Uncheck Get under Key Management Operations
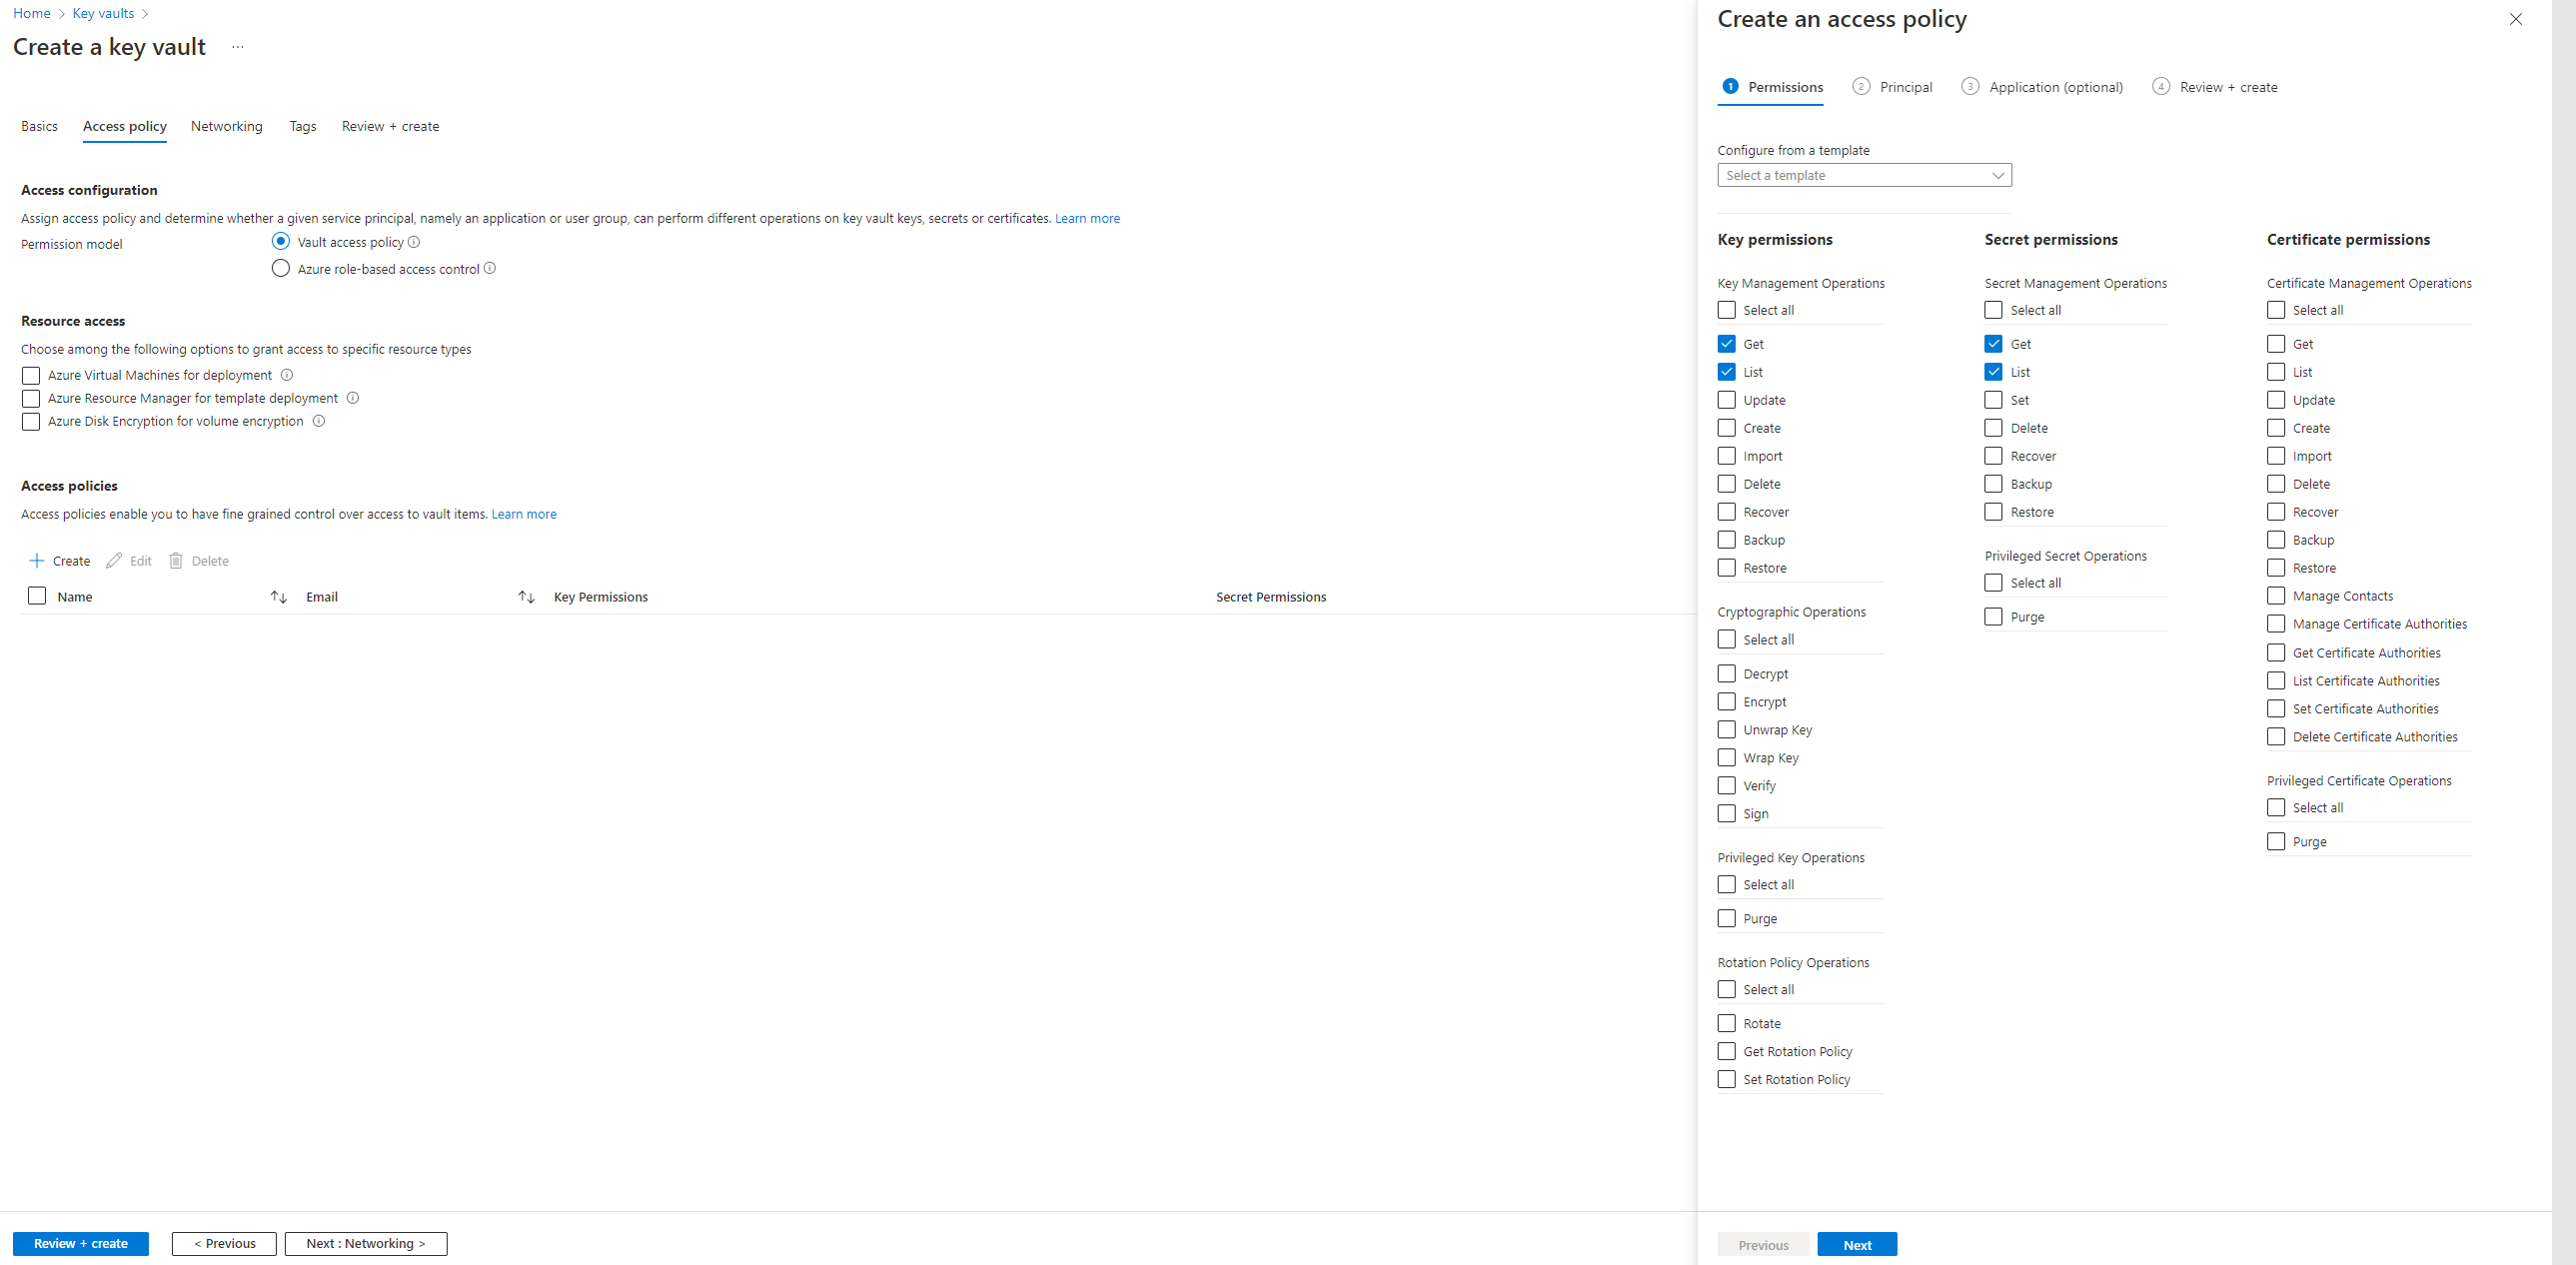The image size is (2576, 1265). click(1726, 344)
